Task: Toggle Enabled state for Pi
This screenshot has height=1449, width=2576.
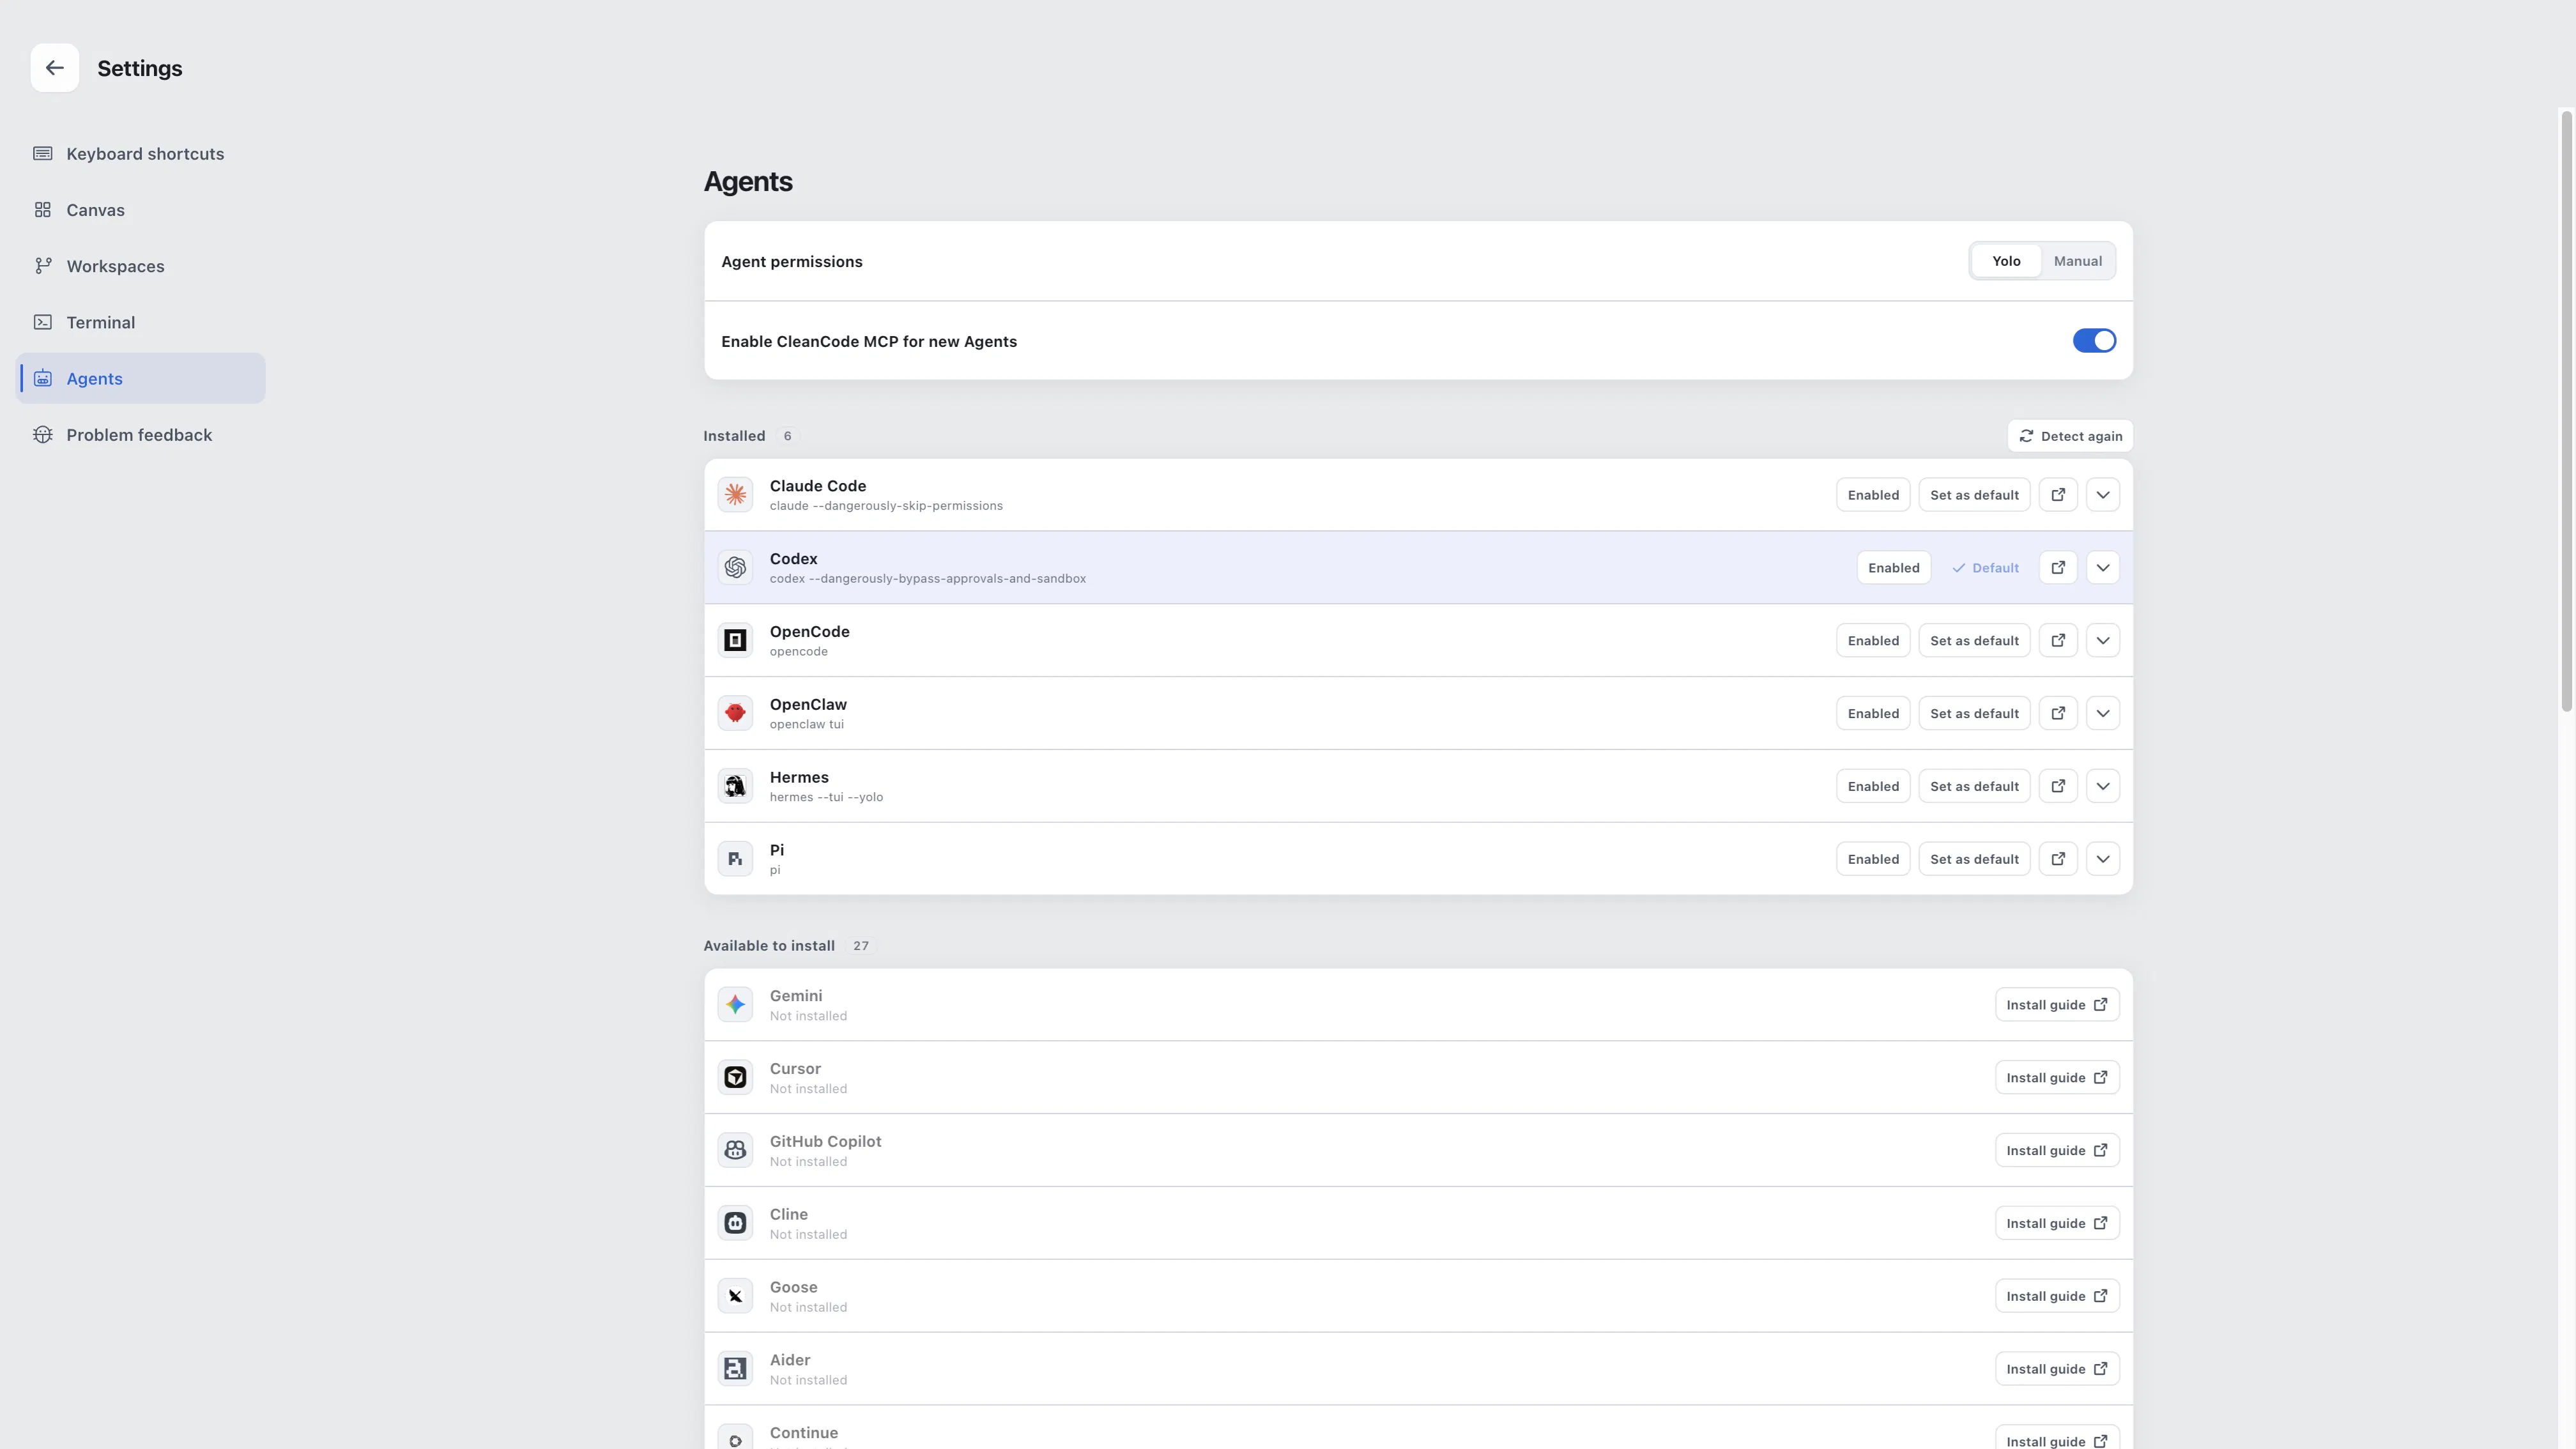Action: (1873, 859)
